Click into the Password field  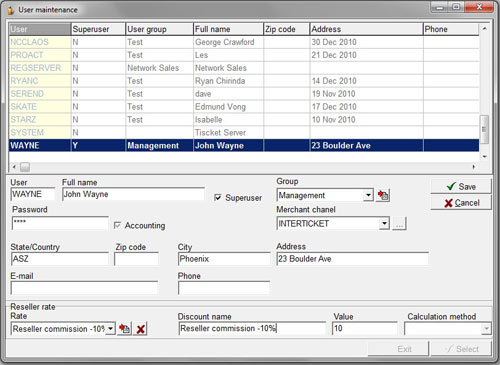(x=60, y=223)
